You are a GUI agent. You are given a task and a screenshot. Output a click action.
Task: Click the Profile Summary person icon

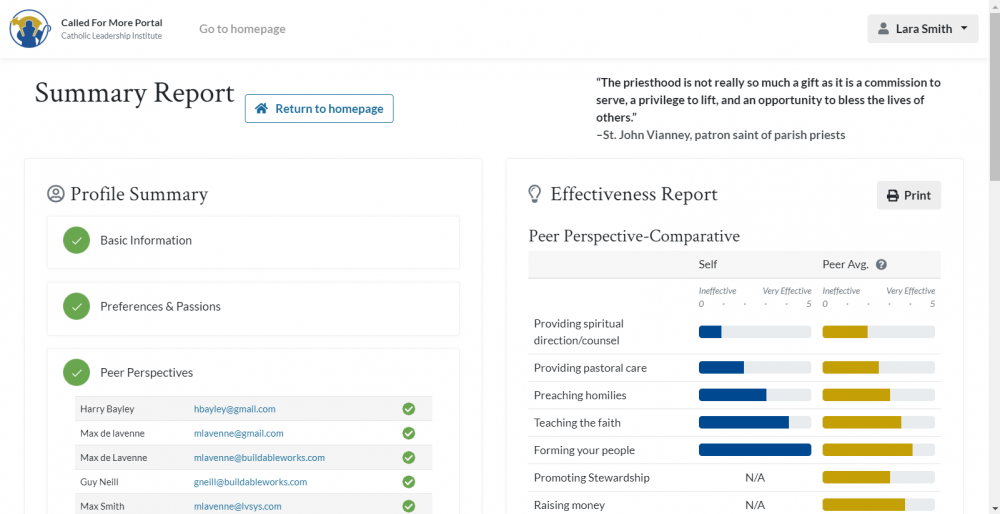coord(56,194)
